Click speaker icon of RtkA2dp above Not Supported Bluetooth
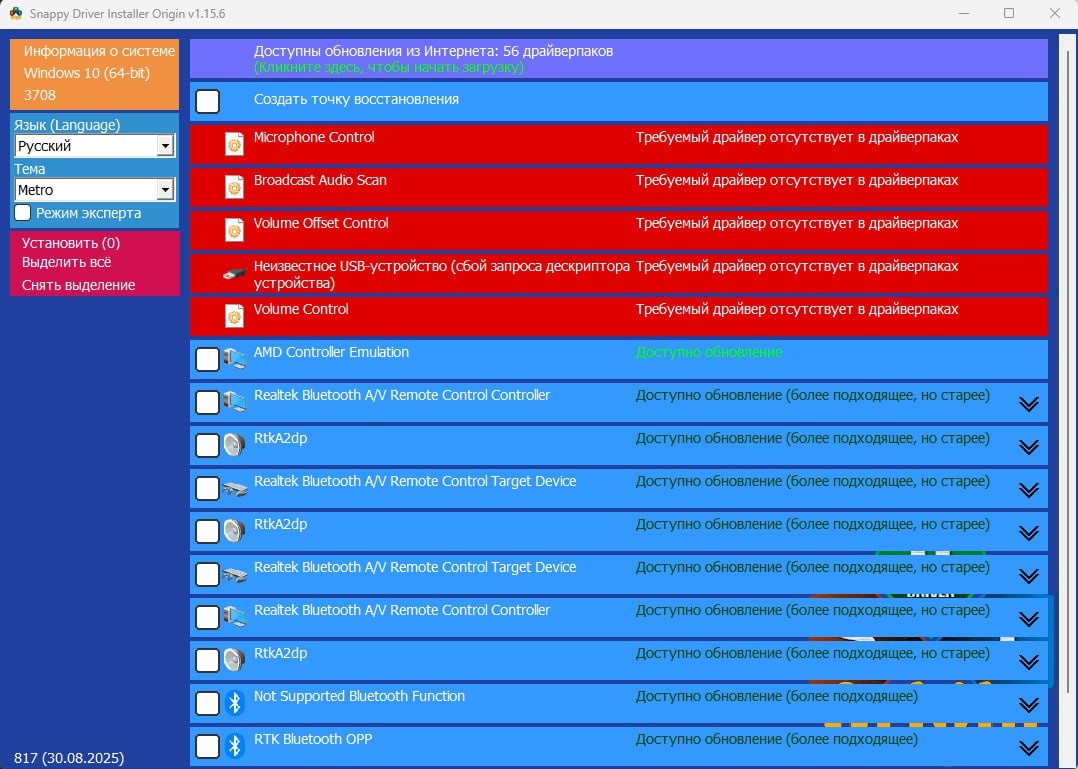Screen dimensions: 1078x769 (234, 660)
